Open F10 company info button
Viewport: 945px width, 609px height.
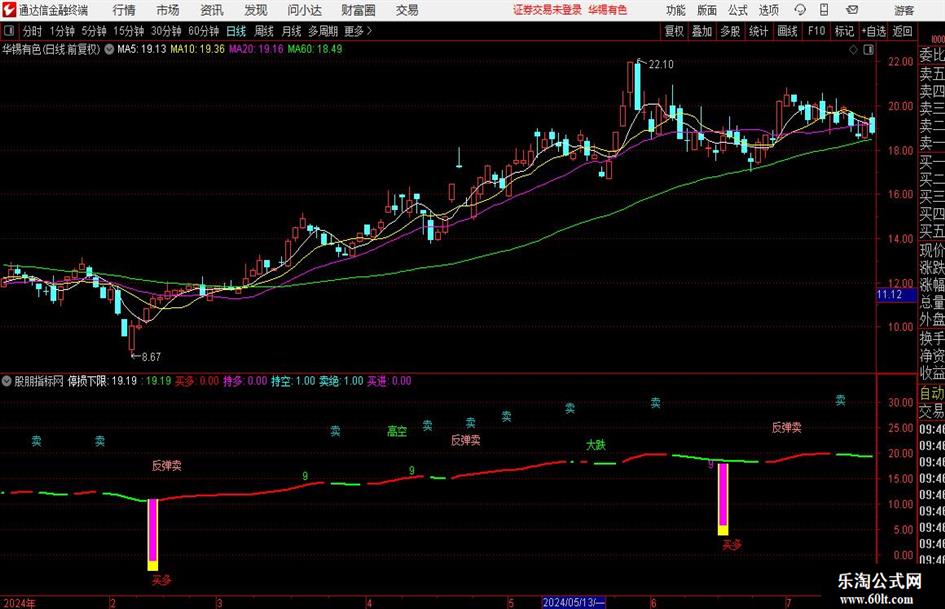817,31
